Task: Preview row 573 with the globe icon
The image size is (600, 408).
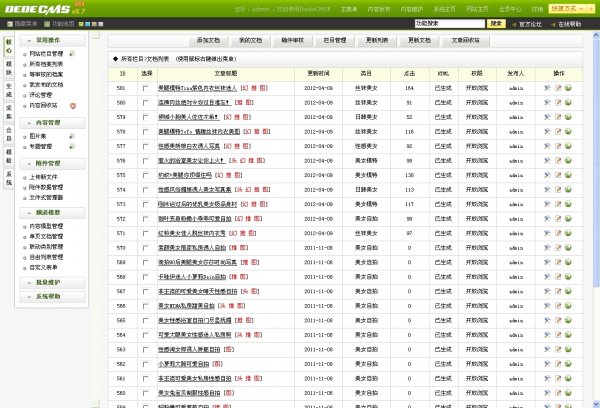Action: pos(568,204)
